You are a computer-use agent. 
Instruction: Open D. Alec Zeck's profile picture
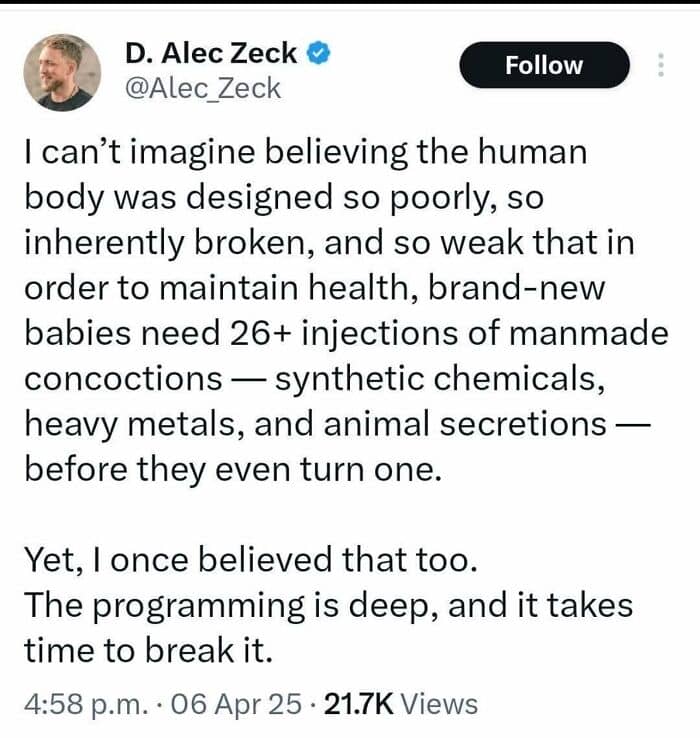point(62,71)
